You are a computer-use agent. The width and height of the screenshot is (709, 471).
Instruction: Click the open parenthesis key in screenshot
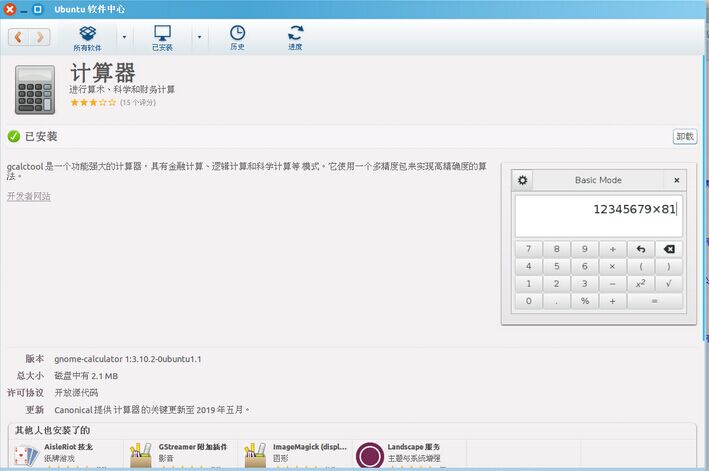pos(641,266)
